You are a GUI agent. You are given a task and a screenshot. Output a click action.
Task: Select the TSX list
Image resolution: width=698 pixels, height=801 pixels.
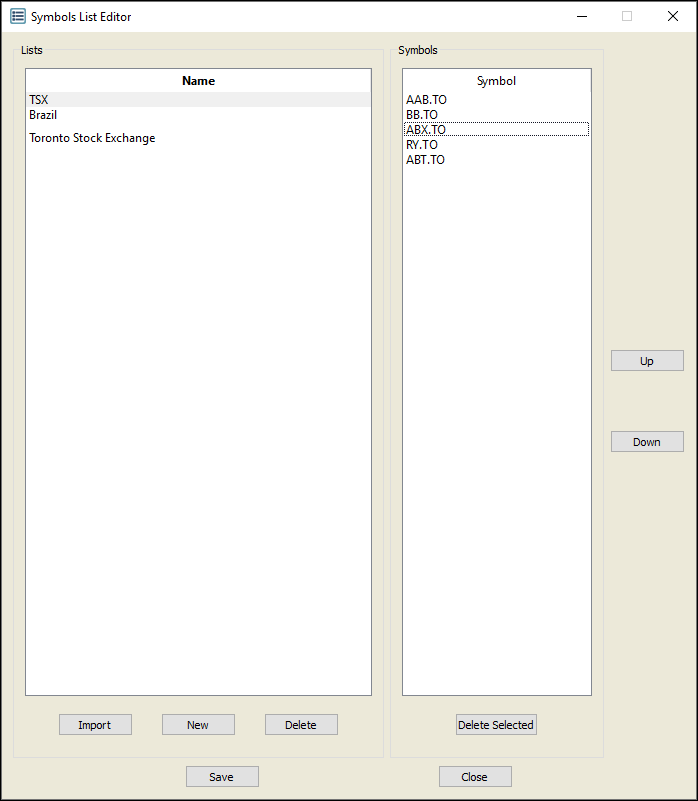coord(39,100)
